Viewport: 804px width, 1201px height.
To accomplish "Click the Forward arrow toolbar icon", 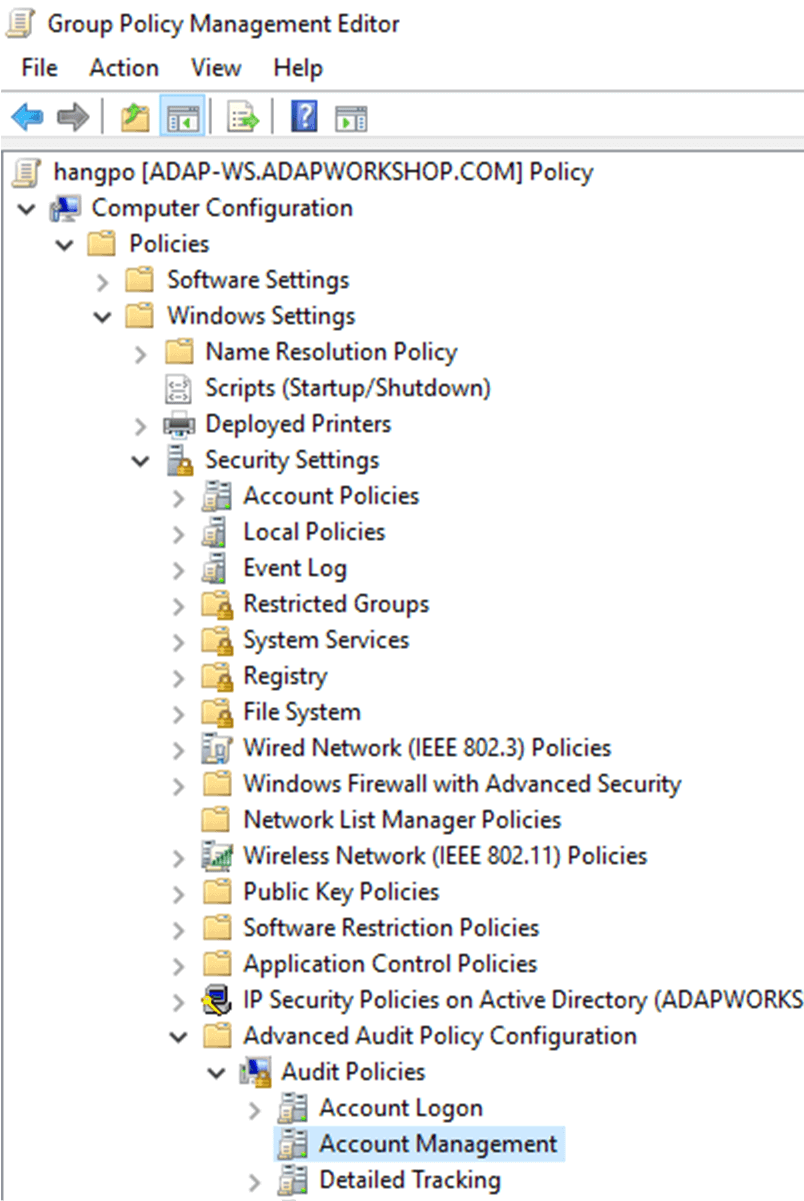I will tap(73, 118).
